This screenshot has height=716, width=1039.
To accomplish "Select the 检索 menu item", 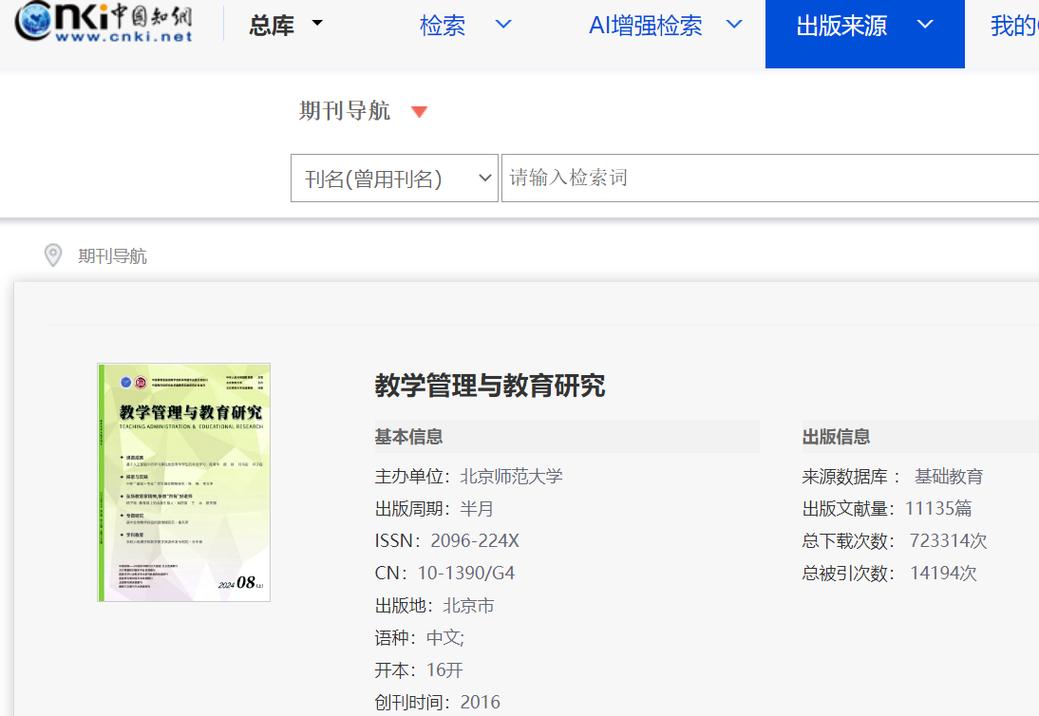I will coord(442,26).
